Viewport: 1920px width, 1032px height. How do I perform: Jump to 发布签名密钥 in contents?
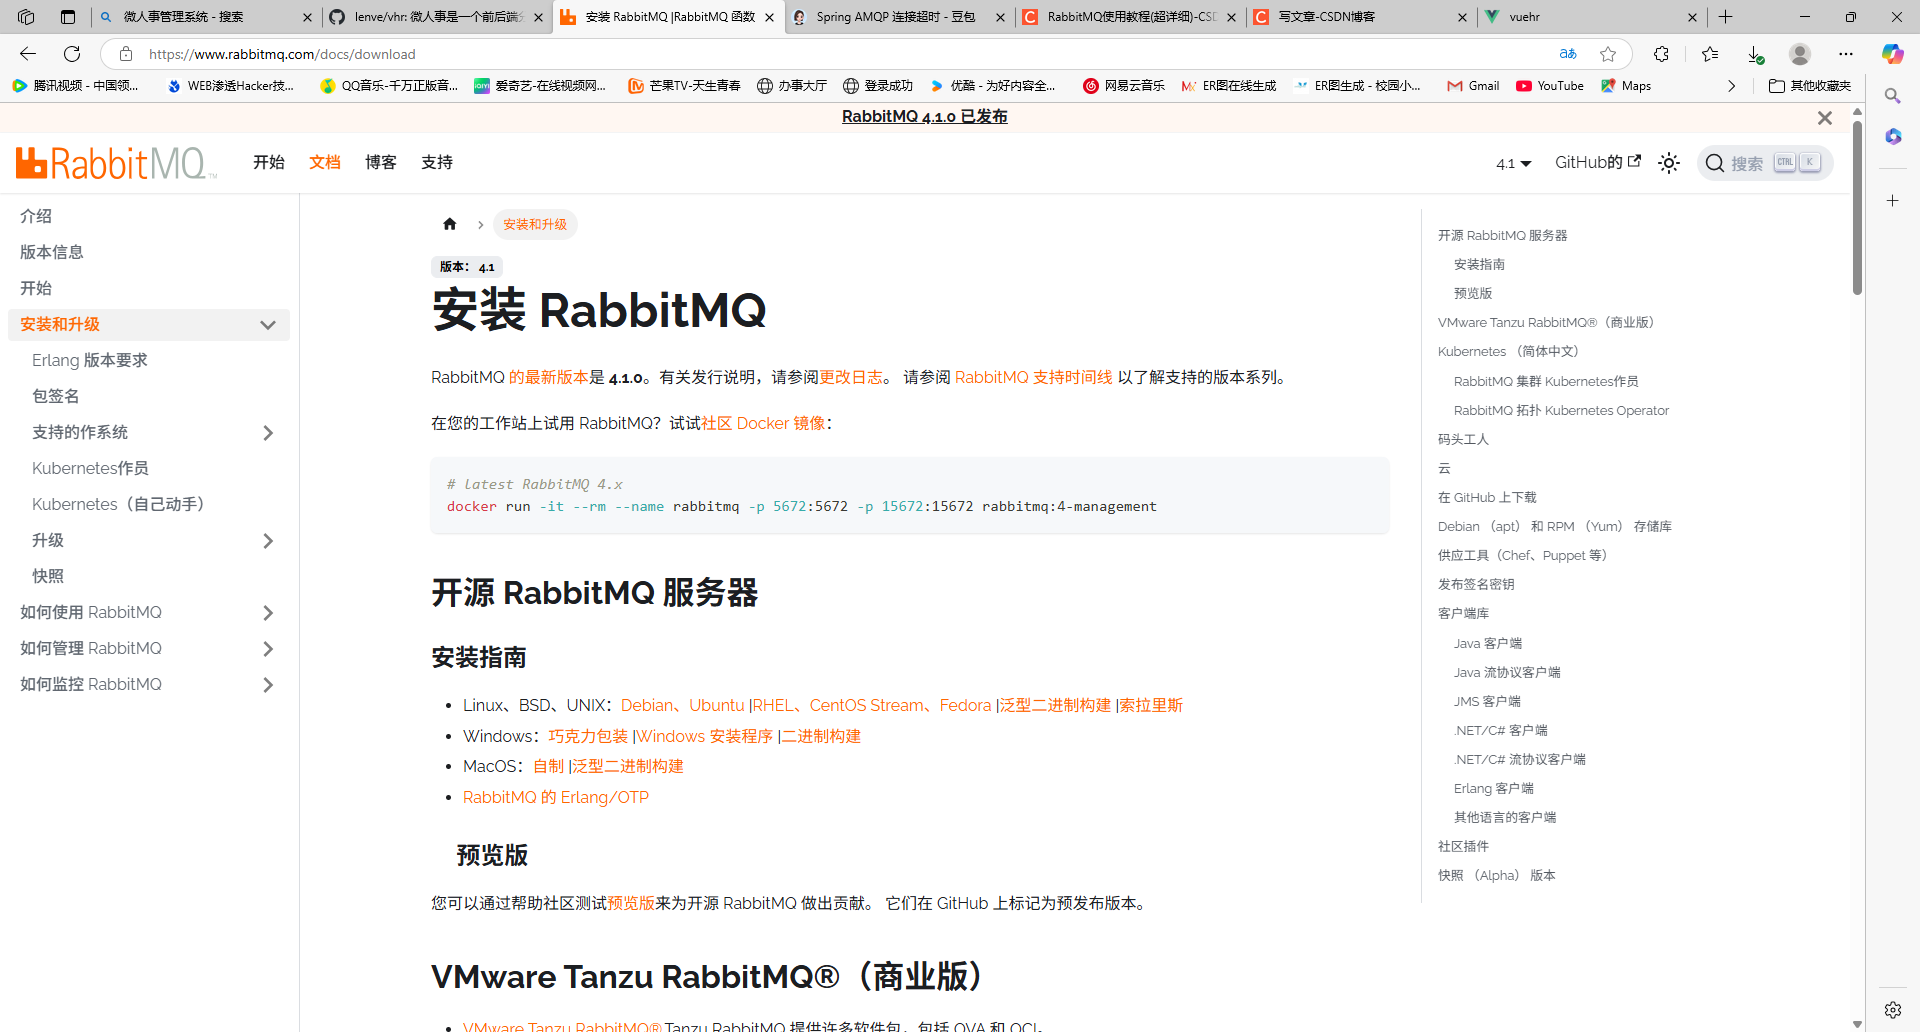pyautogui.click(x=1476, y=584)
